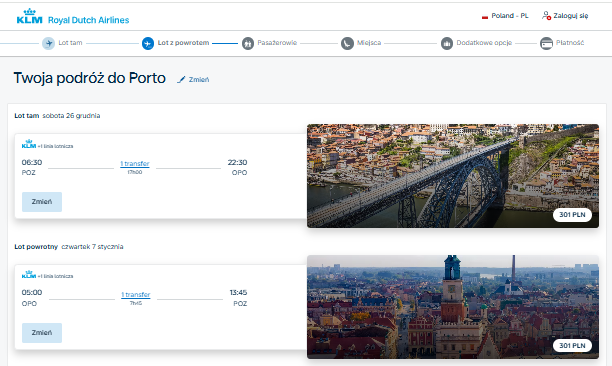Click the KLM crown logo
This screenshot has width=612, height=366.
coord(29,16)
